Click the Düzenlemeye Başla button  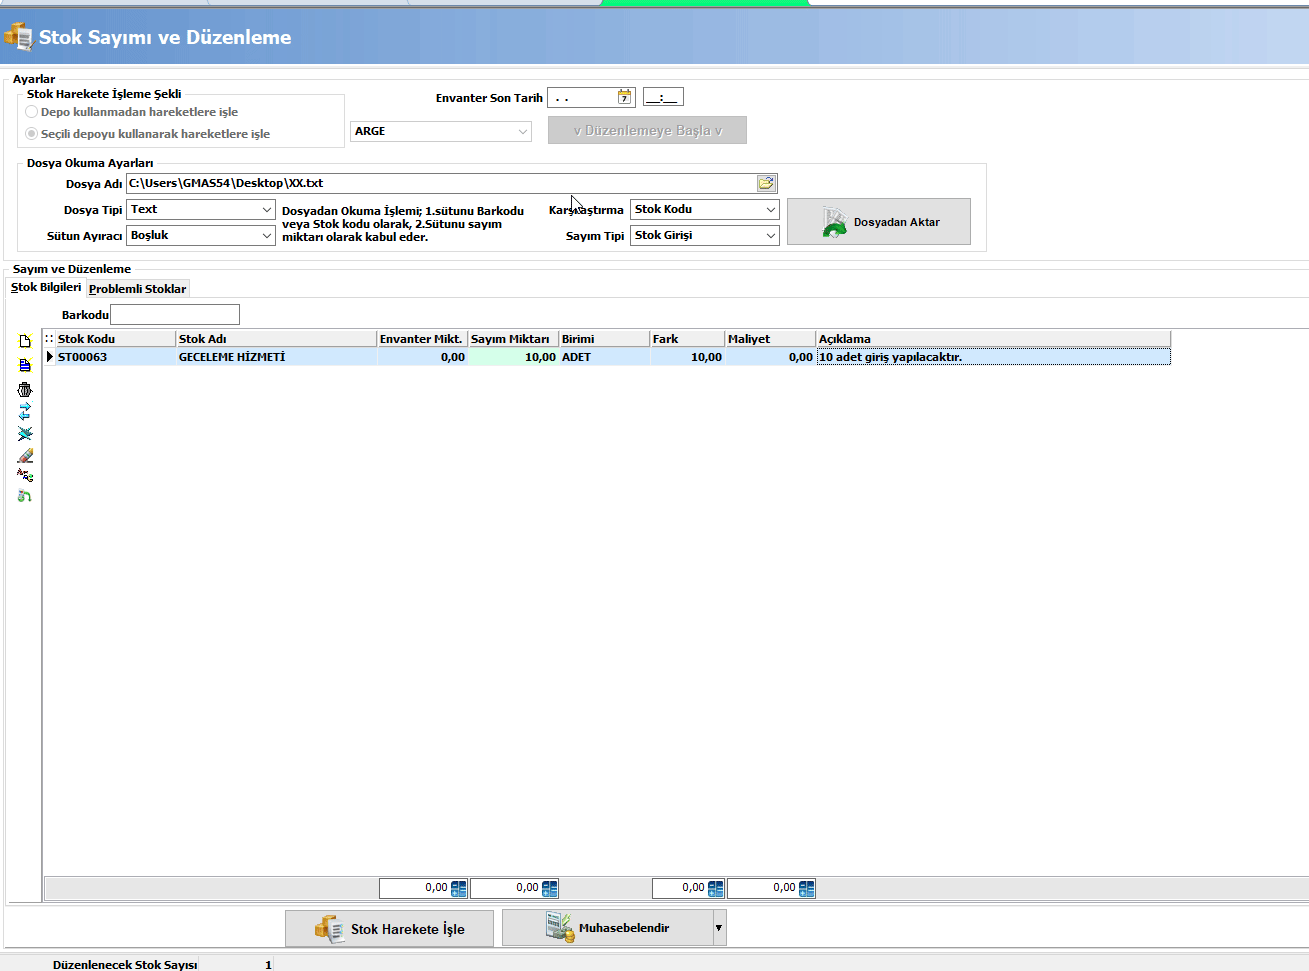647,131
